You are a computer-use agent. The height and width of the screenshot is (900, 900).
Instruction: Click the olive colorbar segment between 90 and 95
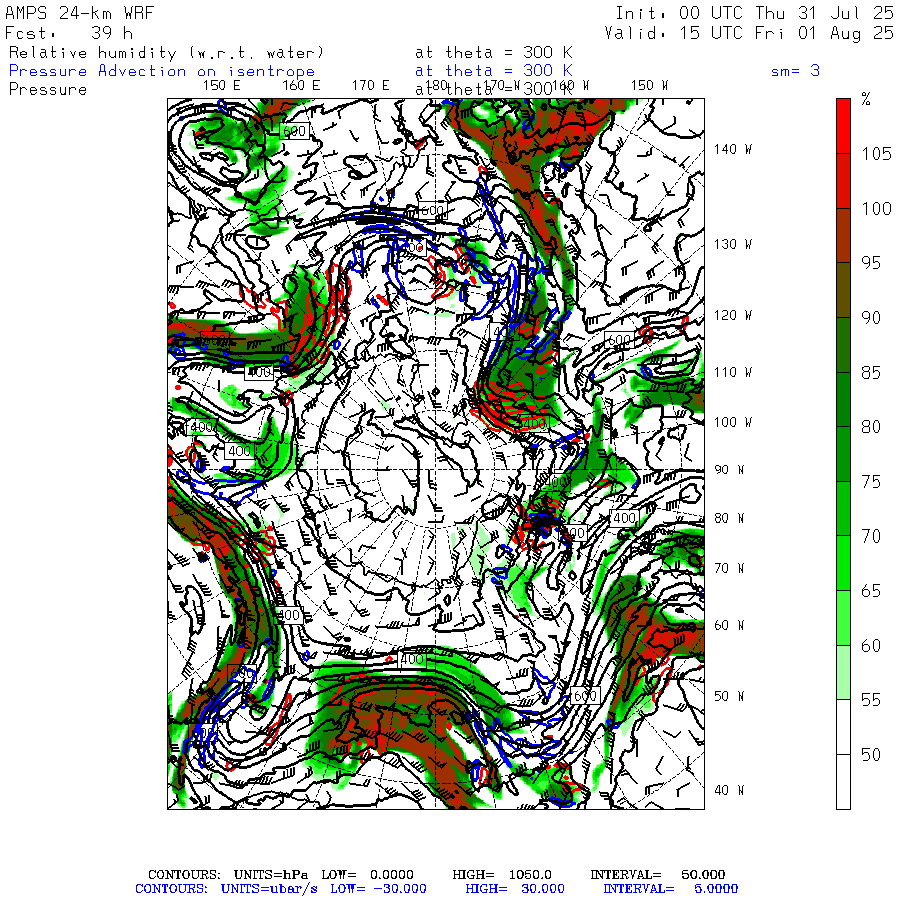pyautogui.click(x=843, y=290)
